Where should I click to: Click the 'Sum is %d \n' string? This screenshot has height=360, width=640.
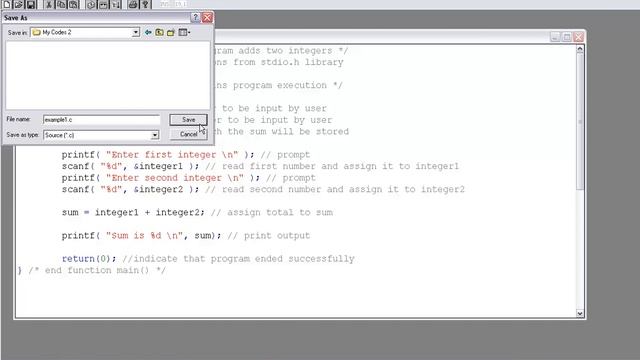click(x=144, y=236)
